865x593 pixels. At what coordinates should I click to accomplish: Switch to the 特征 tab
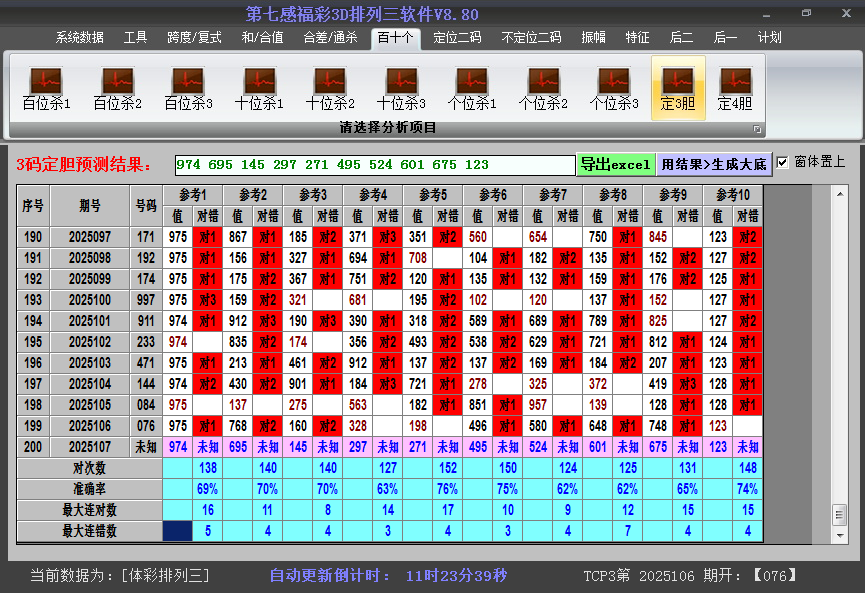click(637, 38)
